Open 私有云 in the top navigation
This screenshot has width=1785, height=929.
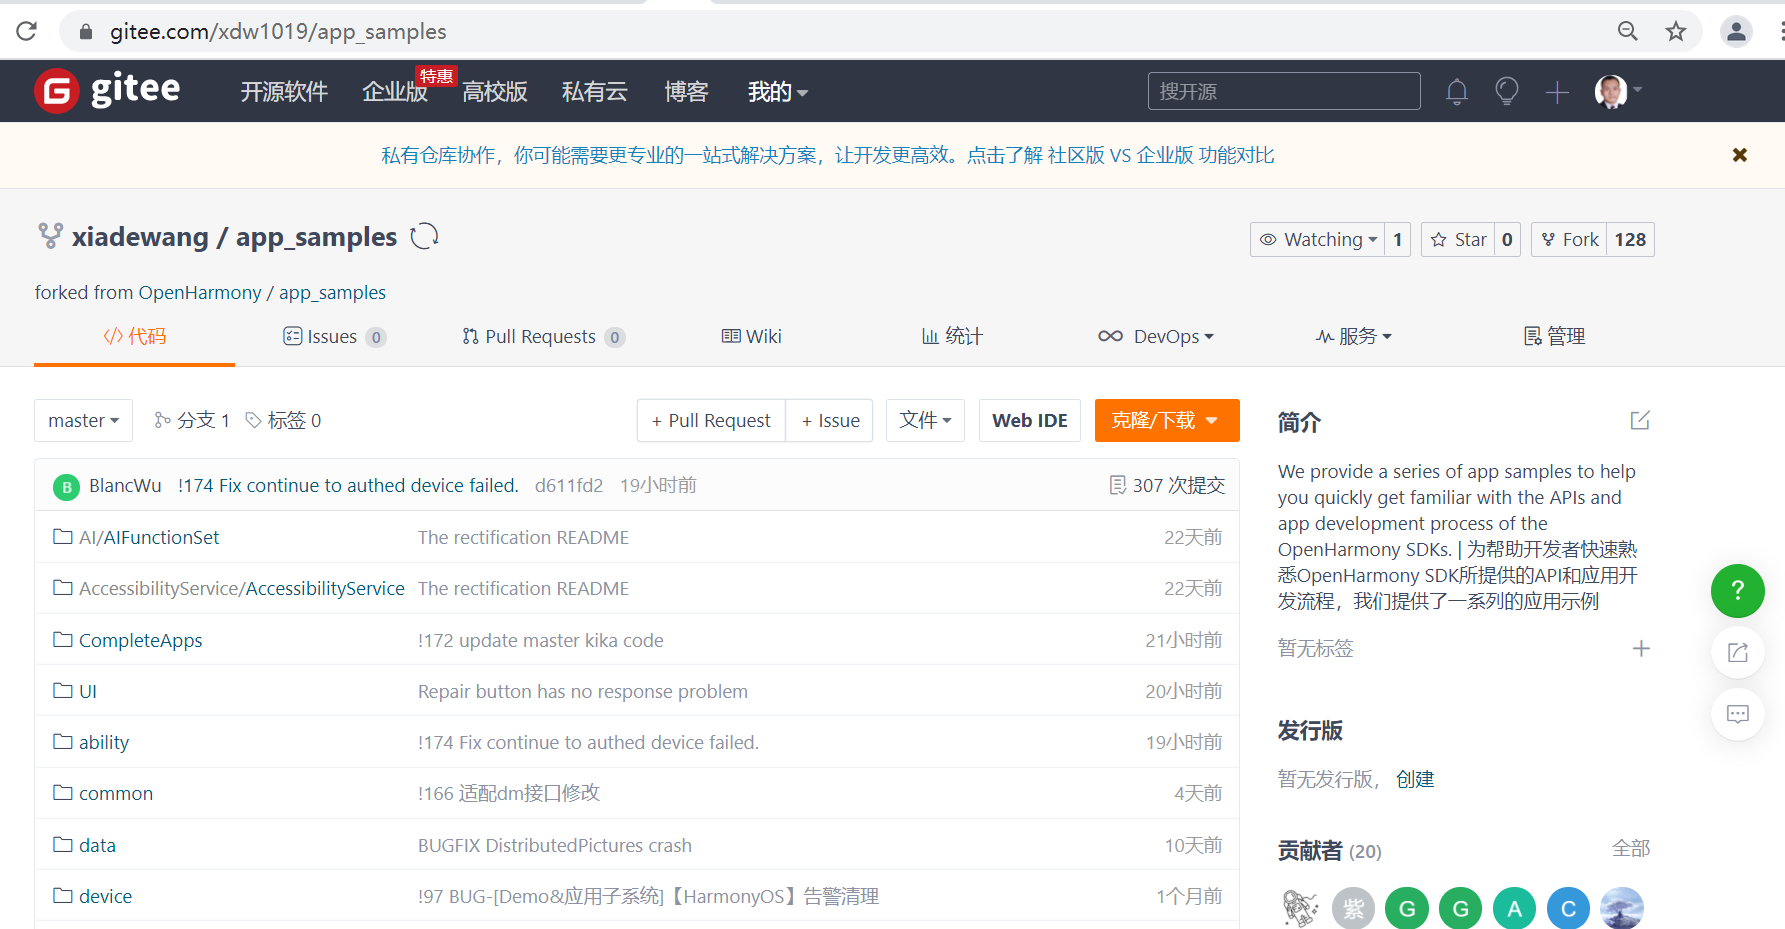pos(595,92)
